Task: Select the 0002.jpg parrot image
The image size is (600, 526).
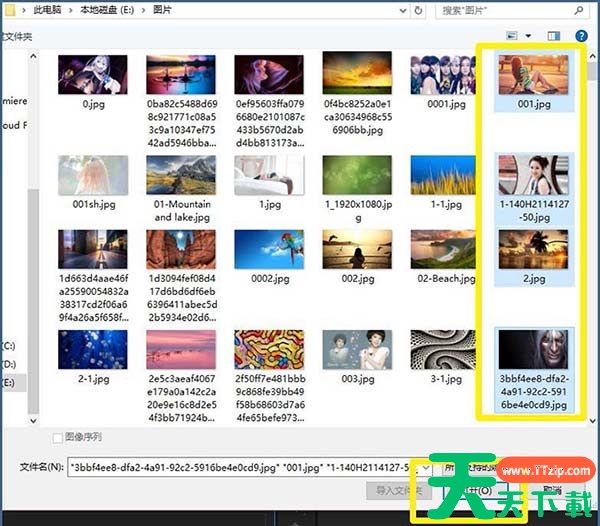Action: click(x=269, y=249)
